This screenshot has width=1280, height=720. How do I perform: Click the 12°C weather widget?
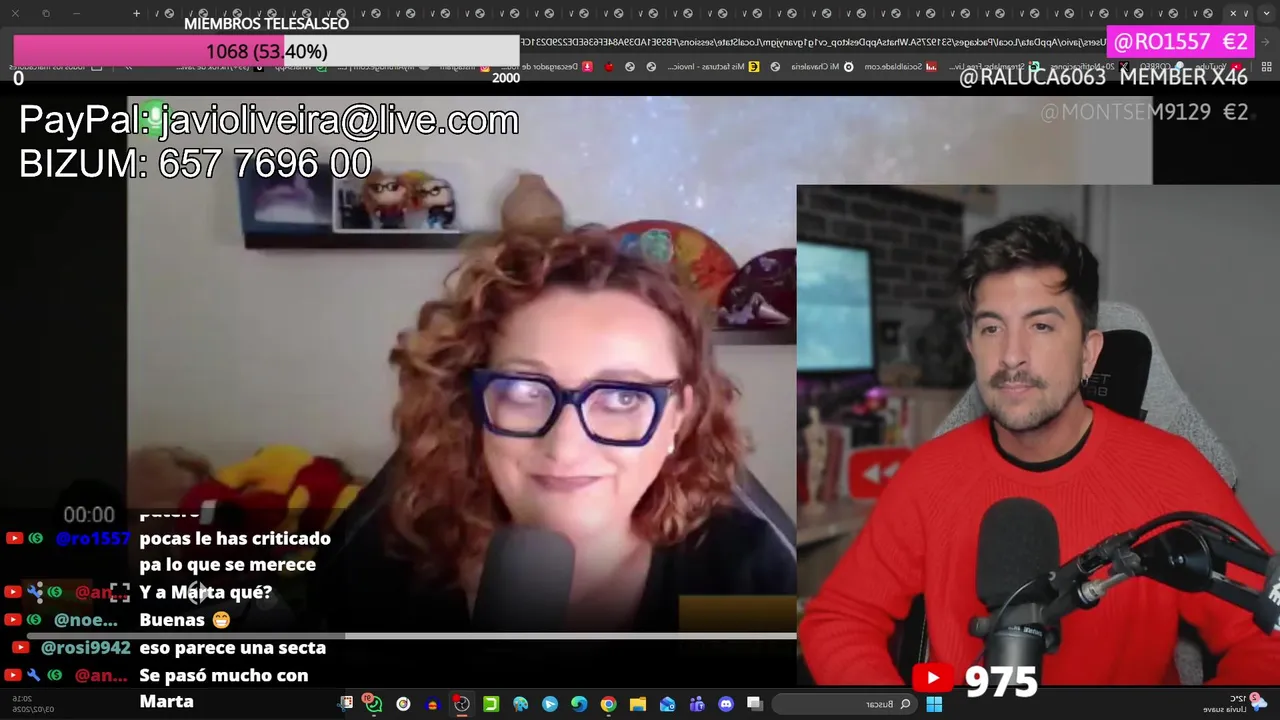click(1236, 703)
